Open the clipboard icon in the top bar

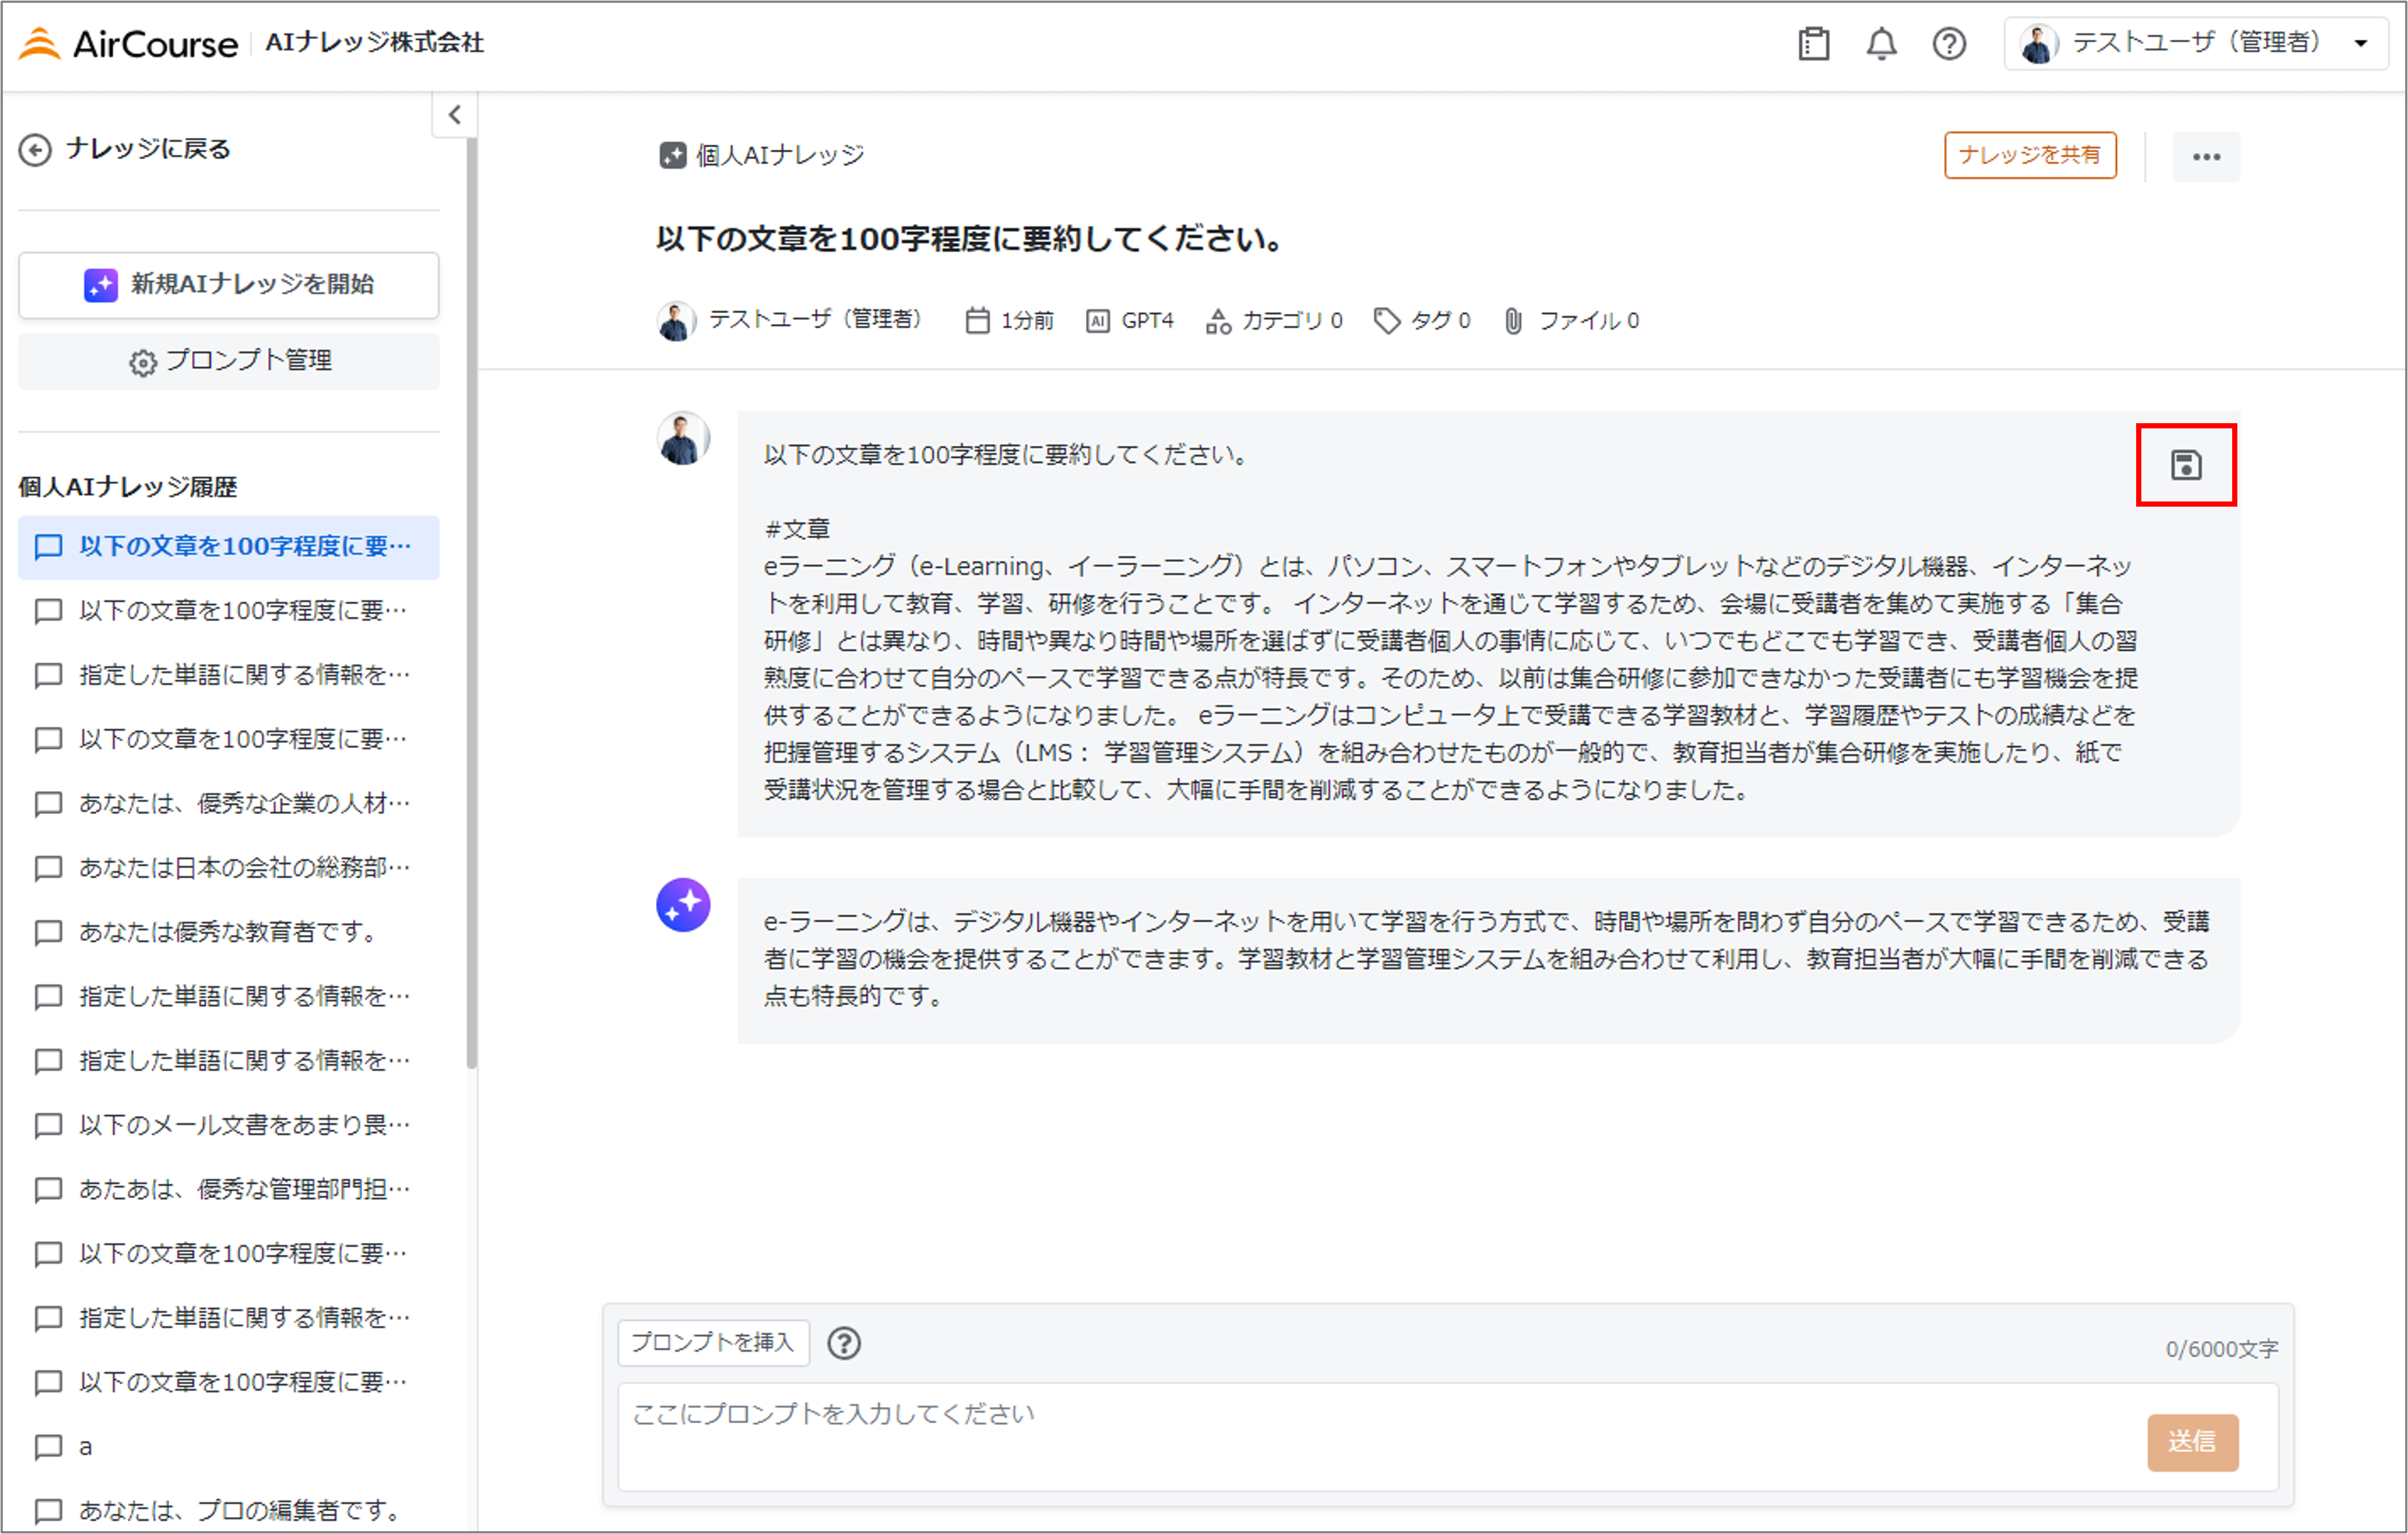click(x=1814, y=43)
